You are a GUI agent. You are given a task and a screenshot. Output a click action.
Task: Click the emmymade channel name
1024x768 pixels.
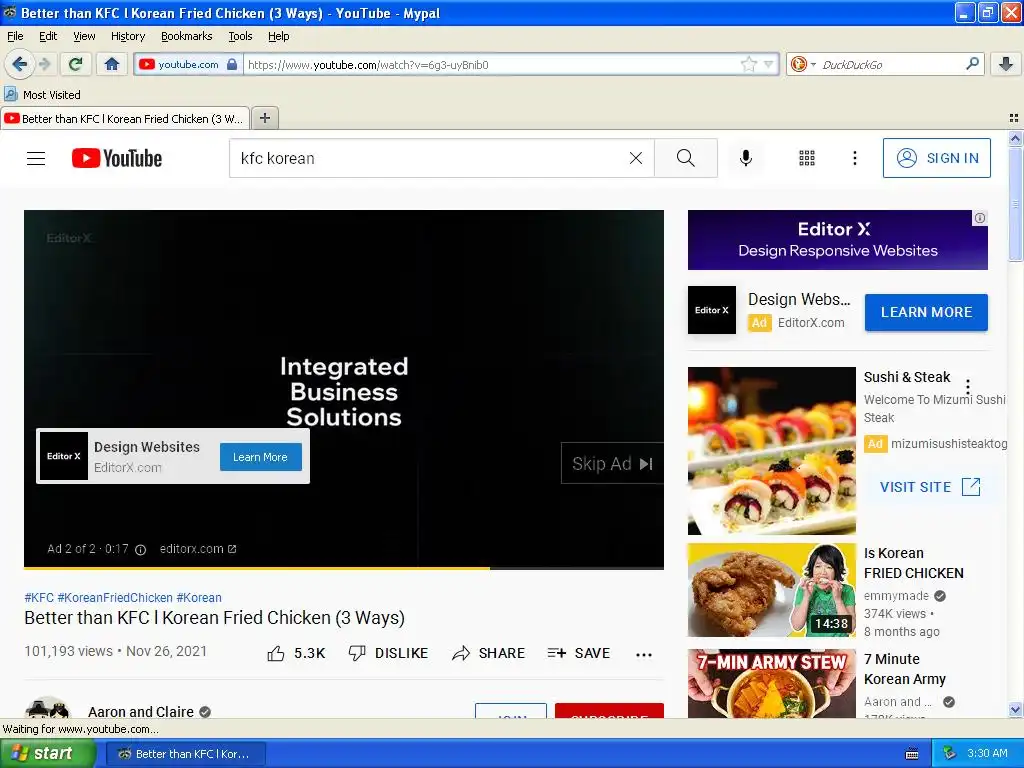[896, 596]
